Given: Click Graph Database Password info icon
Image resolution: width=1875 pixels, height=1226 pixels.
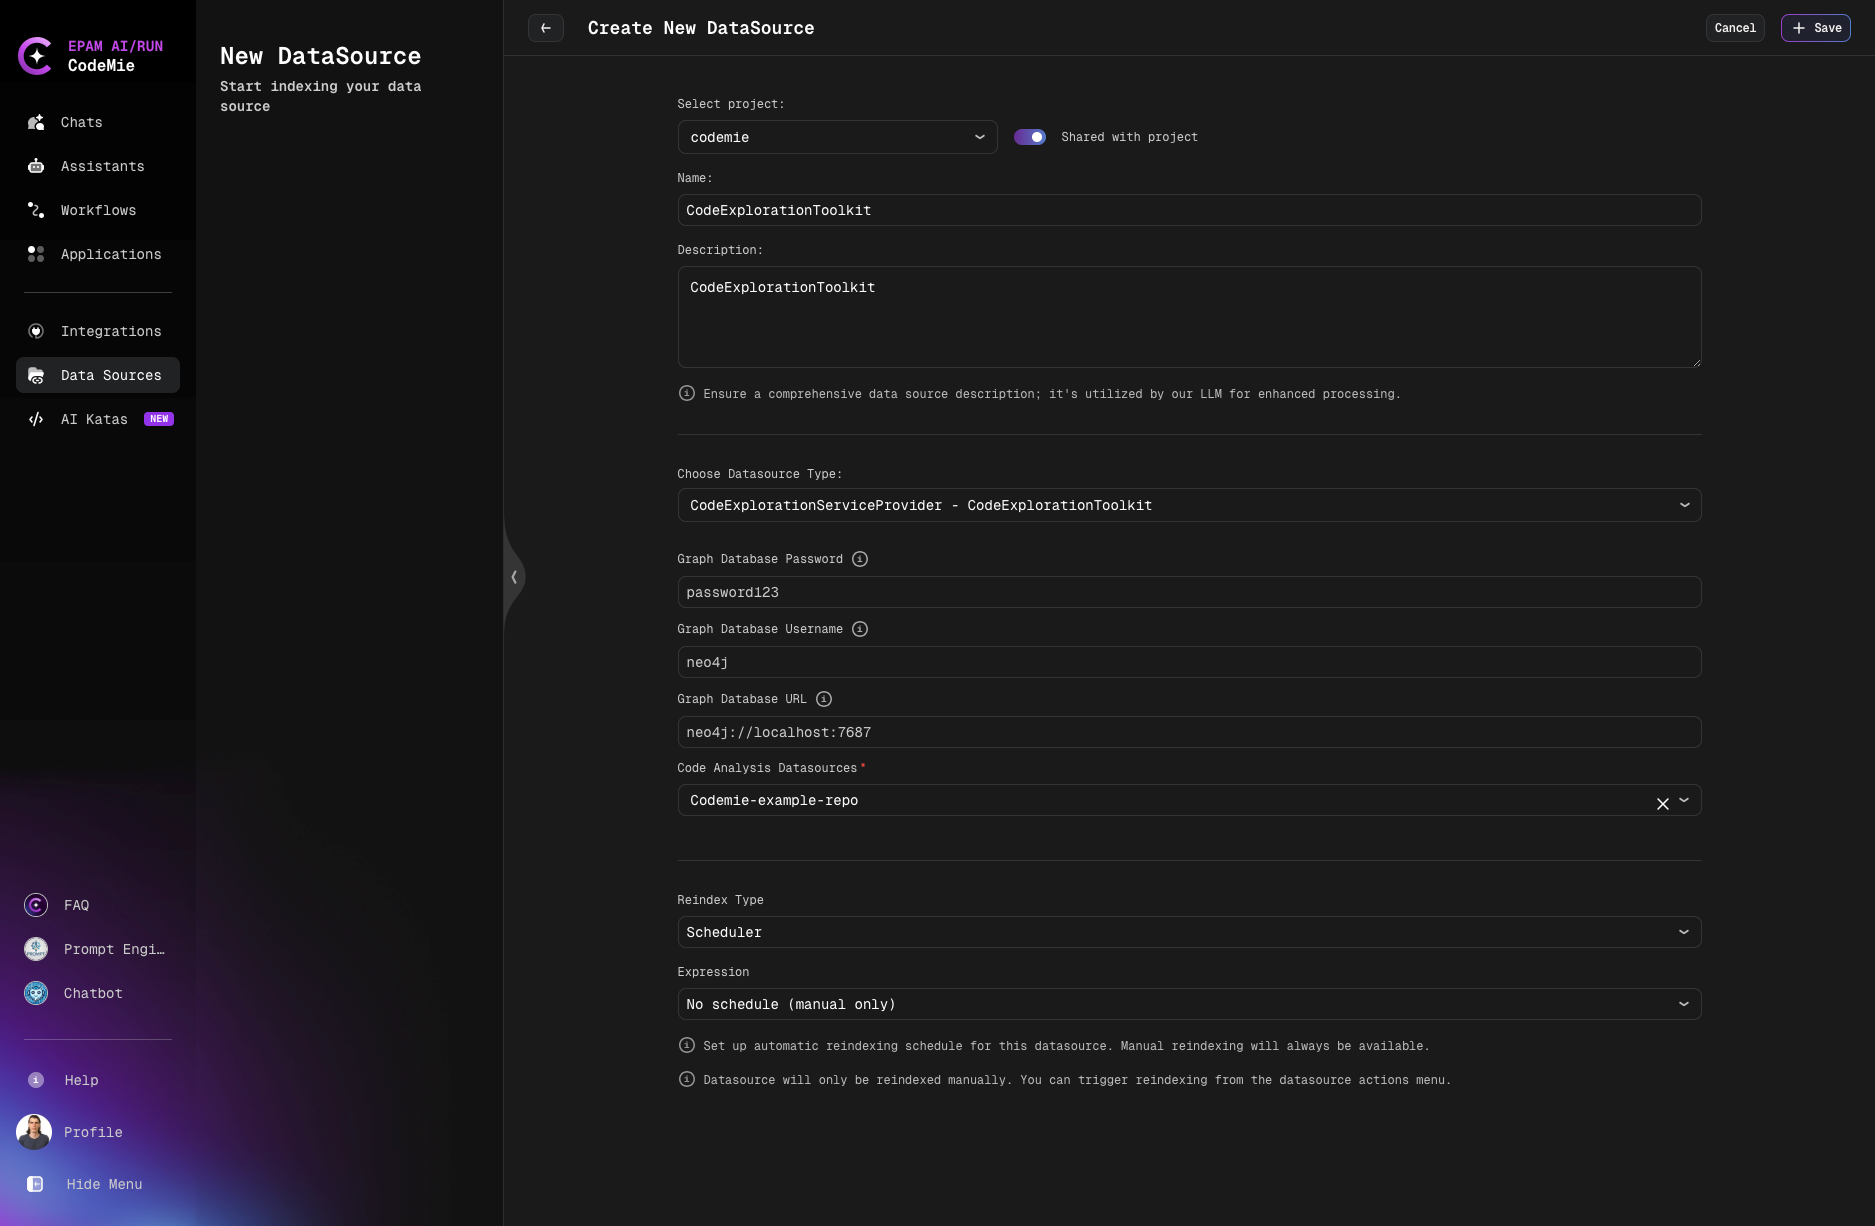Looking at the screenshot, I should click(x=860, y=559).
